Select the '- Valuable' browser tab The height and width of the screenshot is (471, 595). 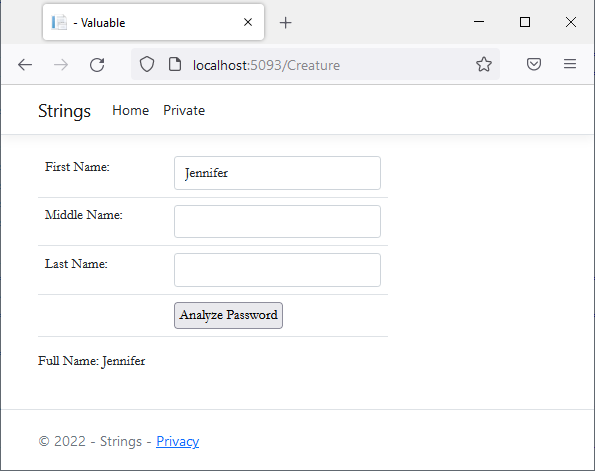pyautogui.click(x=153, y=22)
